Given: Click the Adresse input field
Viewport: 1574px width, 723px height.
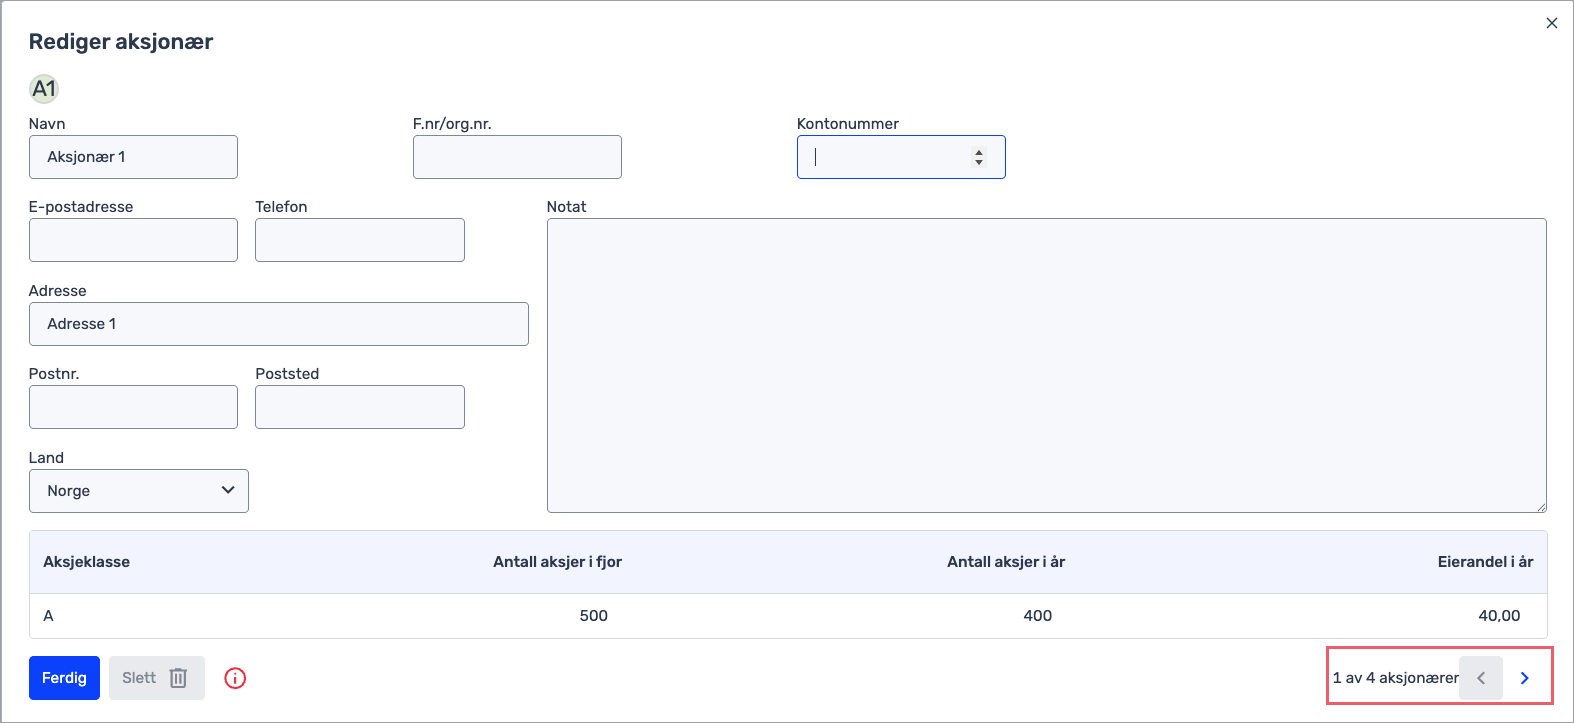Looking at the screenshot, I should click(279, 324).
